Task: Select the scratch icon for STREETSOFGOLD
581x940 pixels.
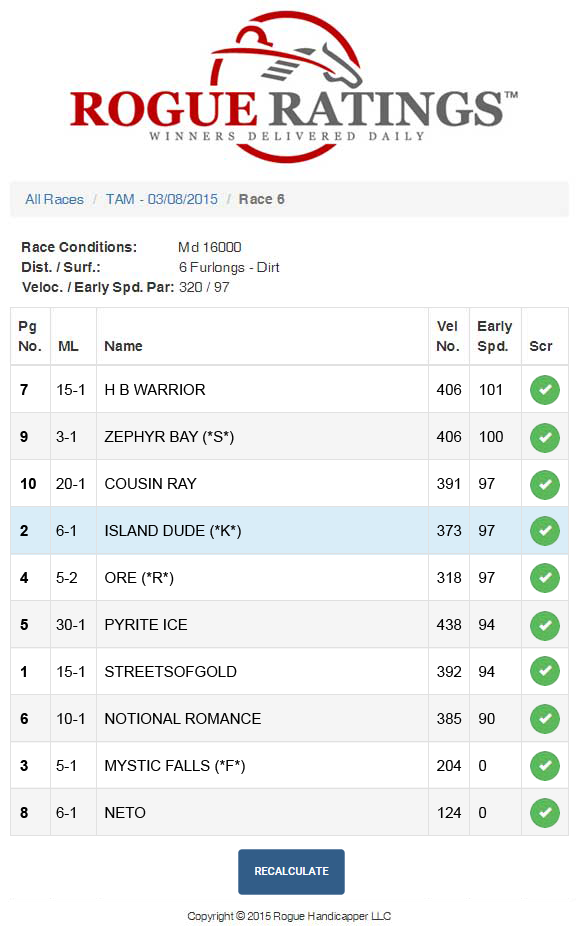Action: [544, 671]
